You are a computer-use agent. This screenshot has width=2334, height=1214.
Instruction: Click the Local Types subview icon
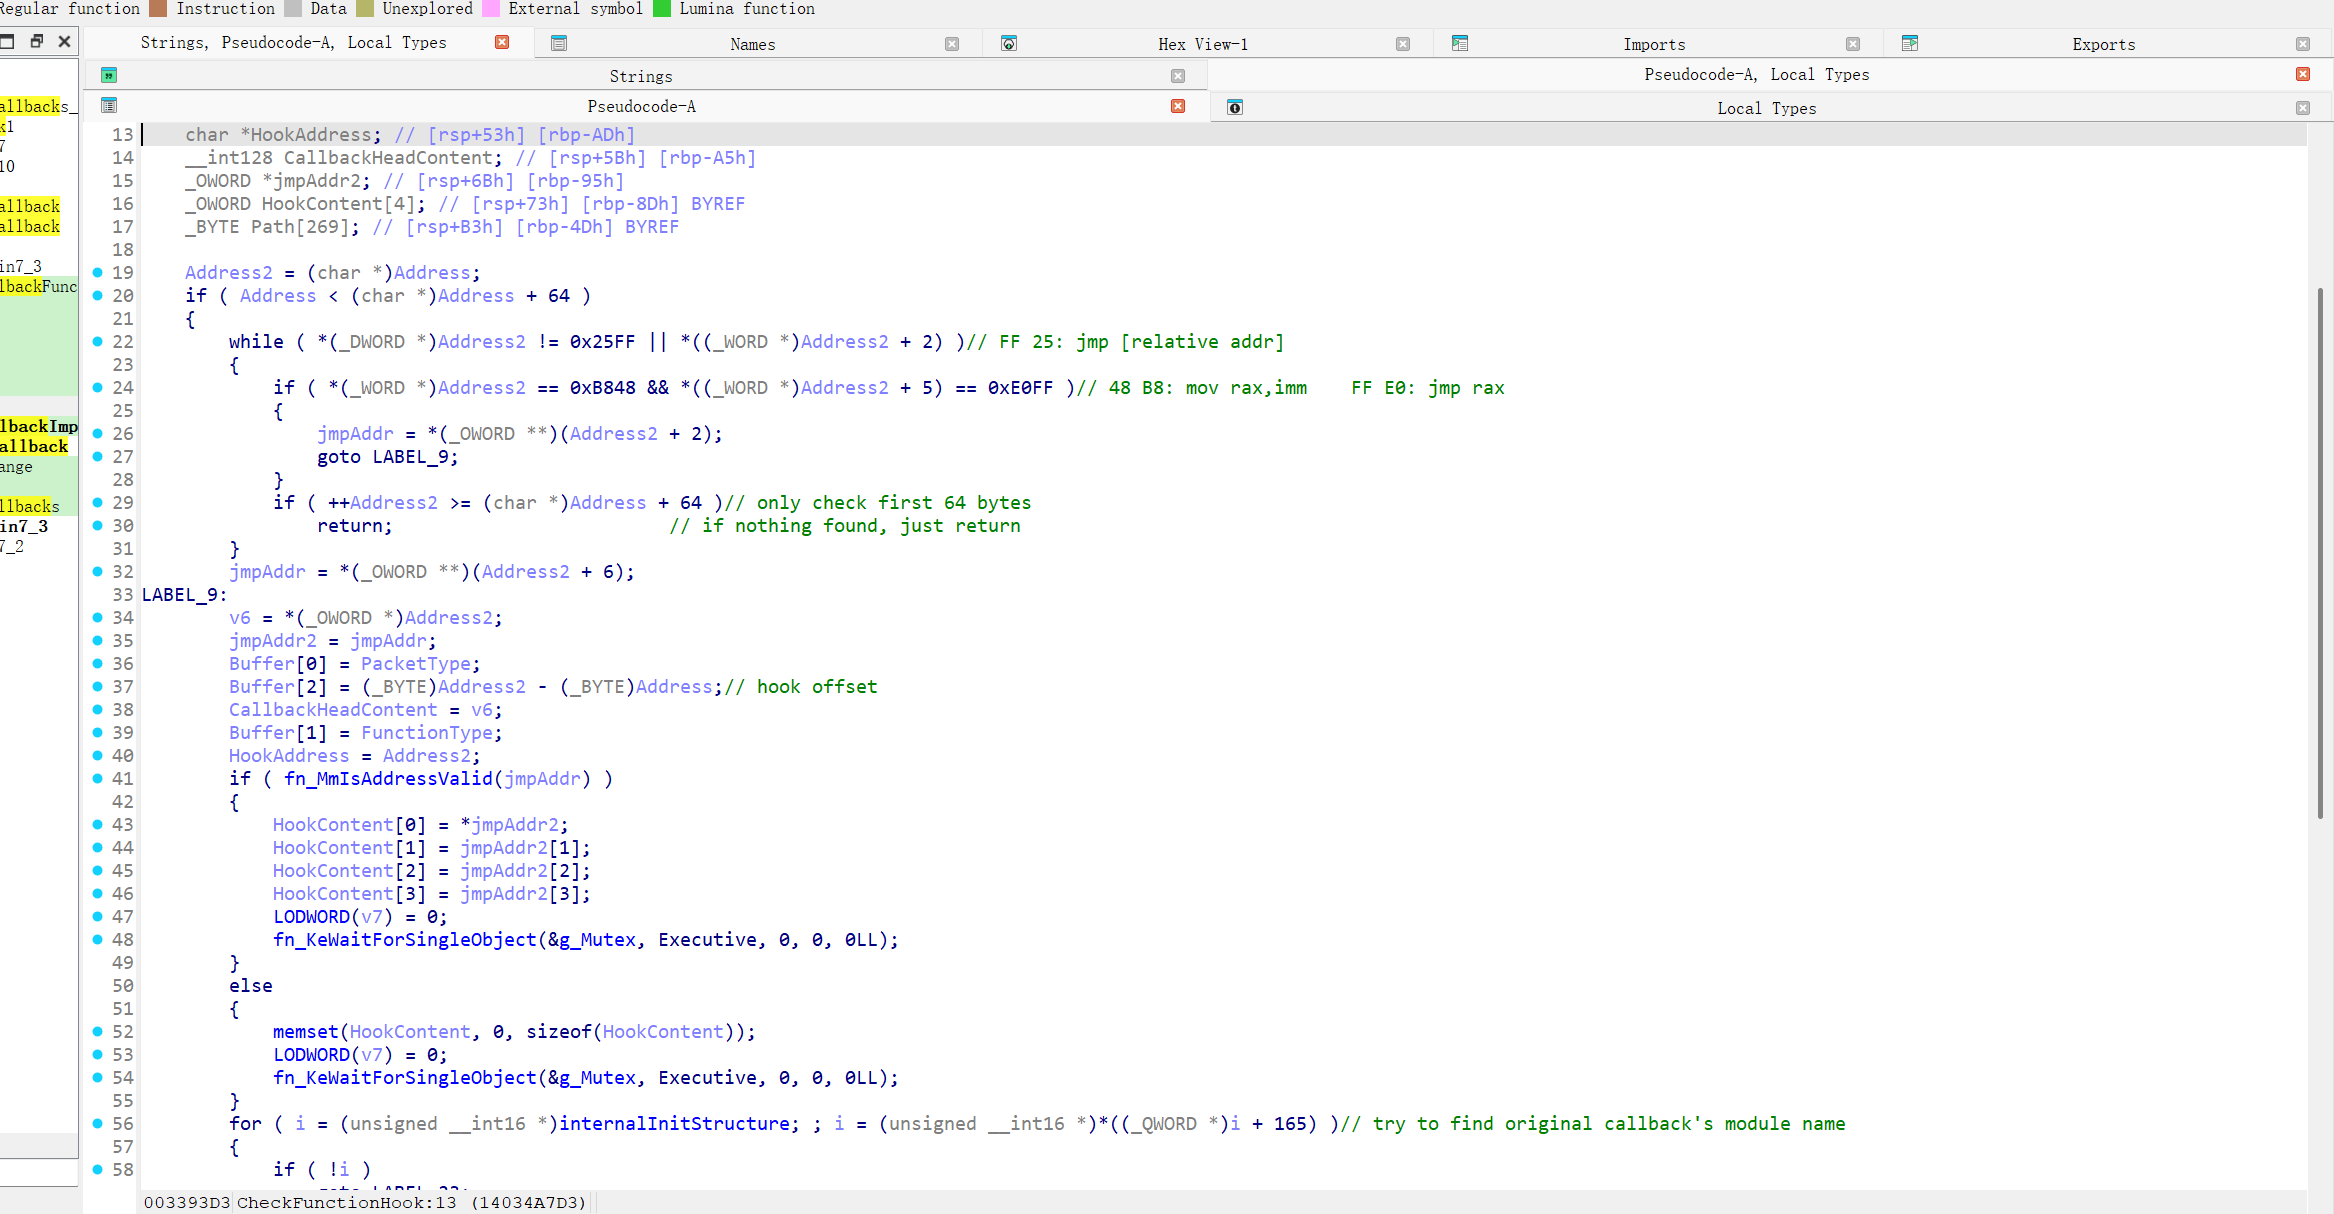click(x=1235, y=107)
